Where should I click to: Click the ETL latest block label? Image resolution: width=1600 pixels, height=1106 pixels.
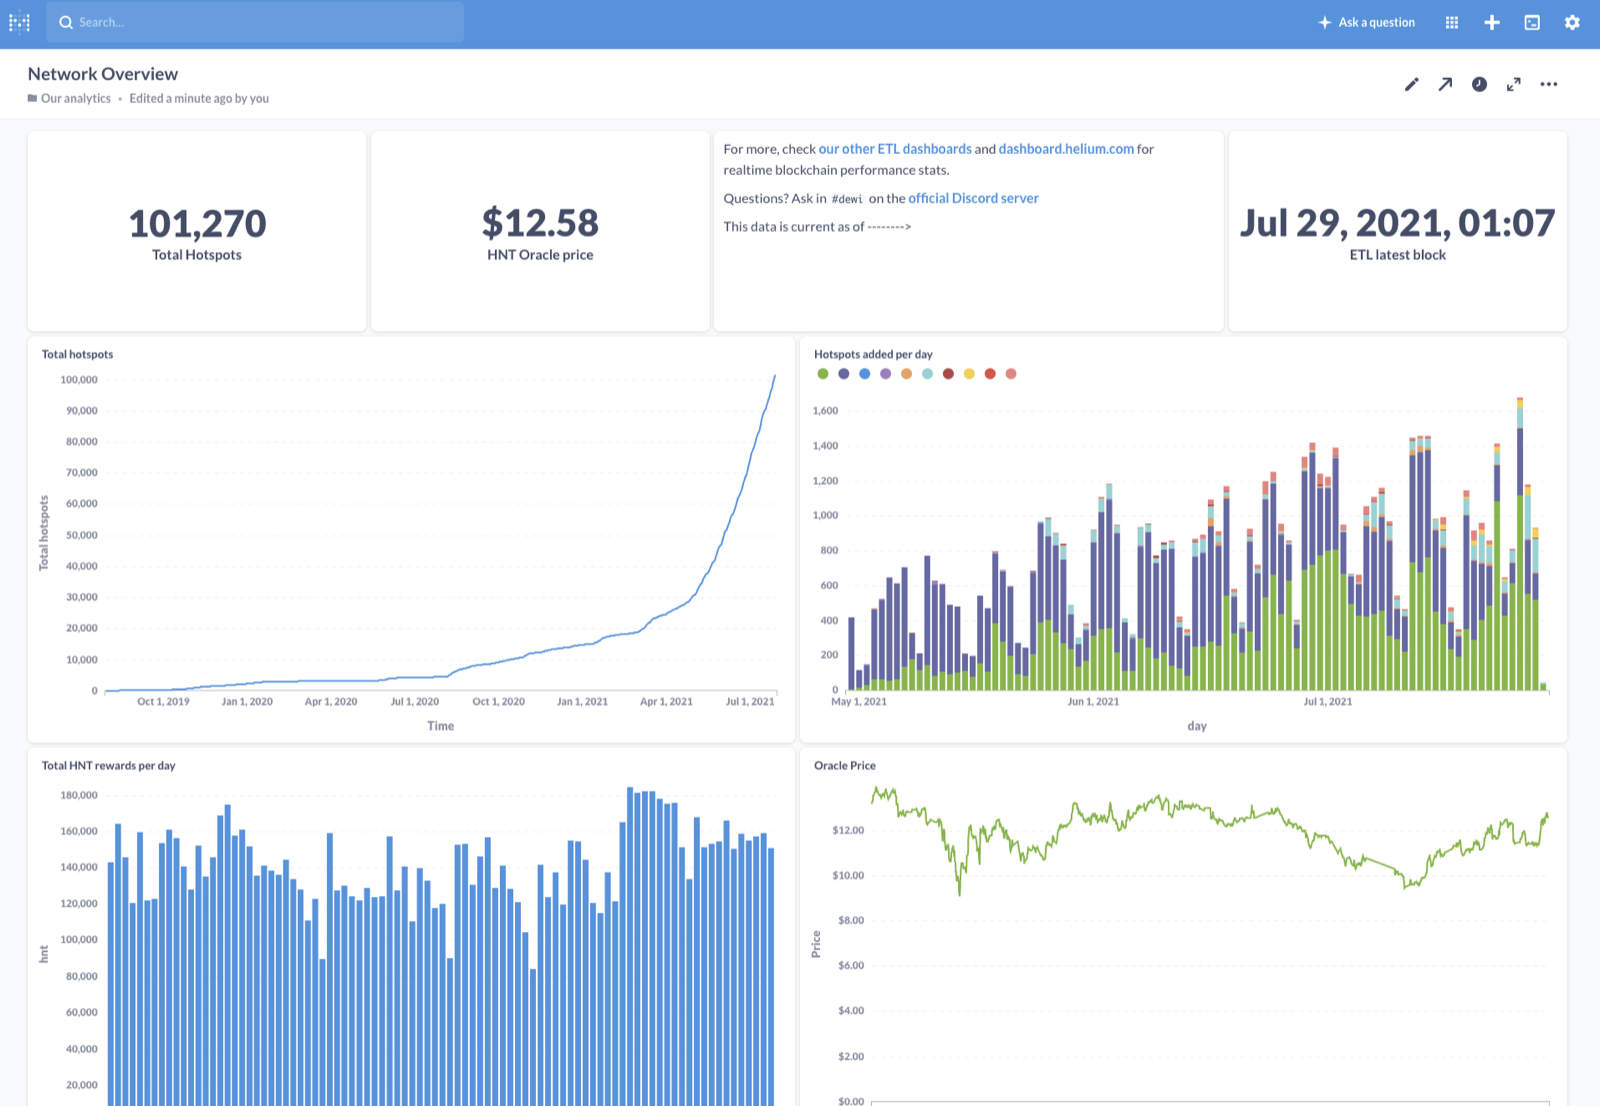point(1397,255)
